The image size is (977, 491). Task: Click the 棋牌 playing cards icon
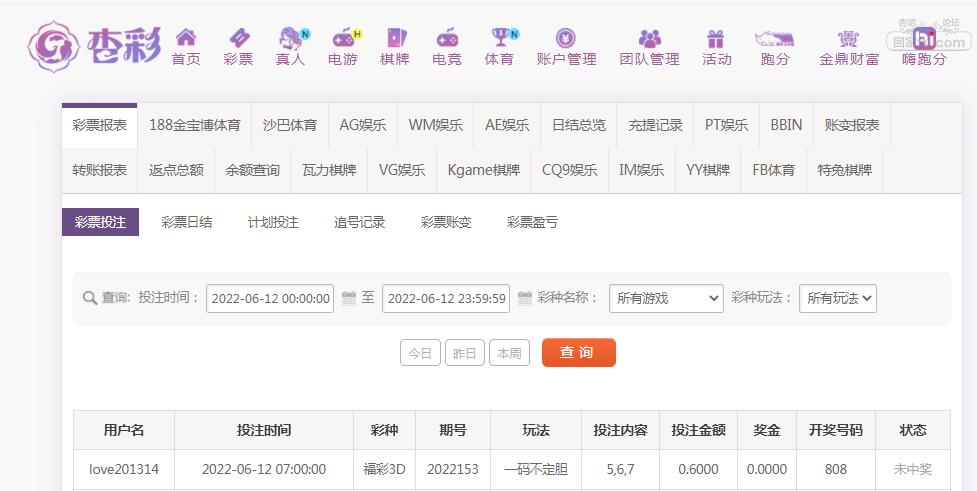pyautogui.click(x=395, y=38)
